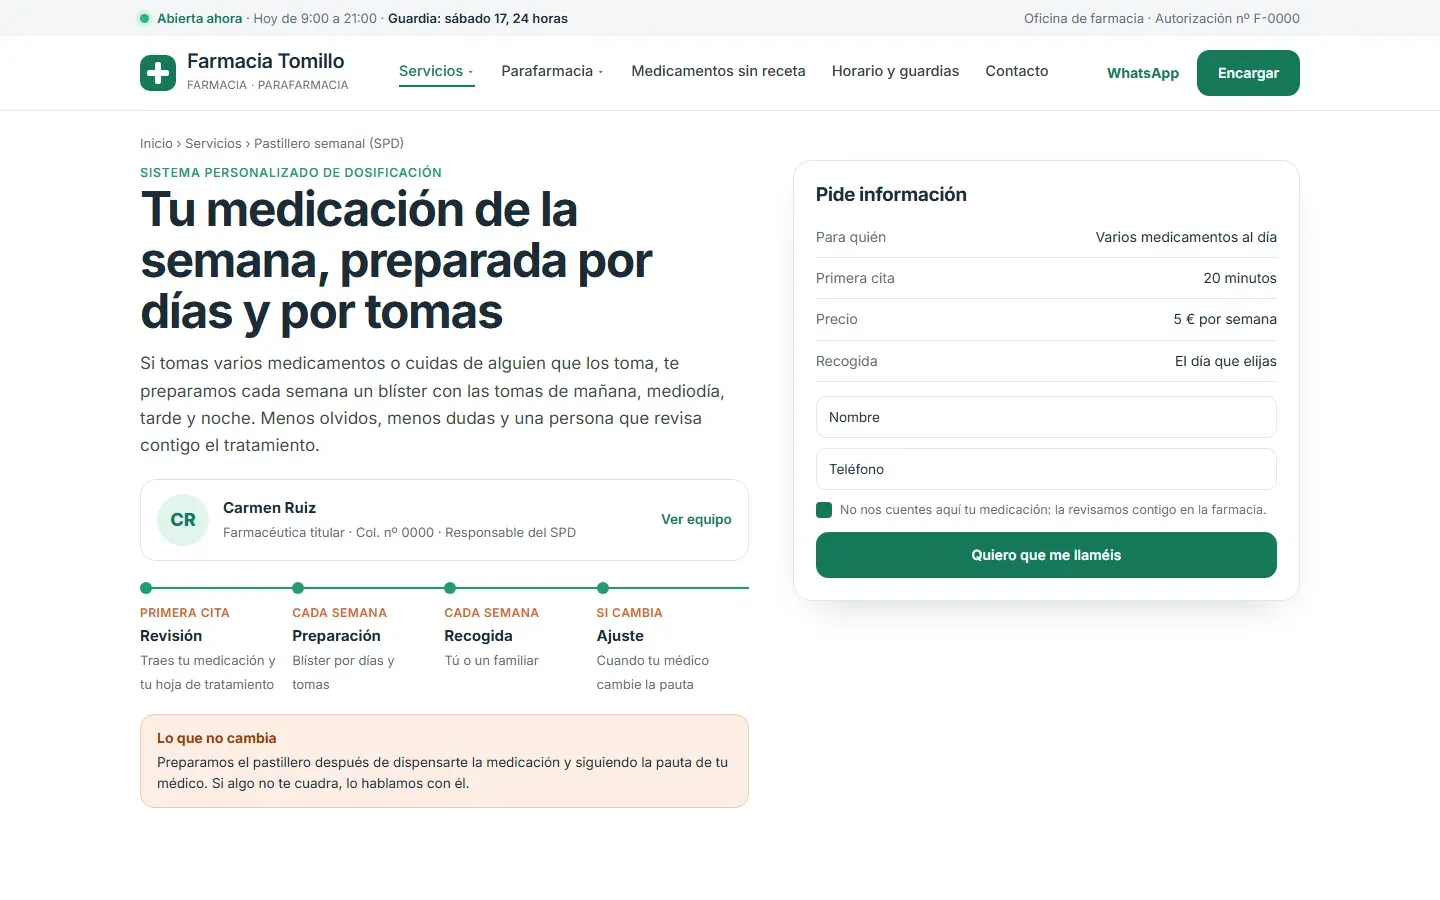Click 'El día que elijas' pickup value

[1226, 361]
